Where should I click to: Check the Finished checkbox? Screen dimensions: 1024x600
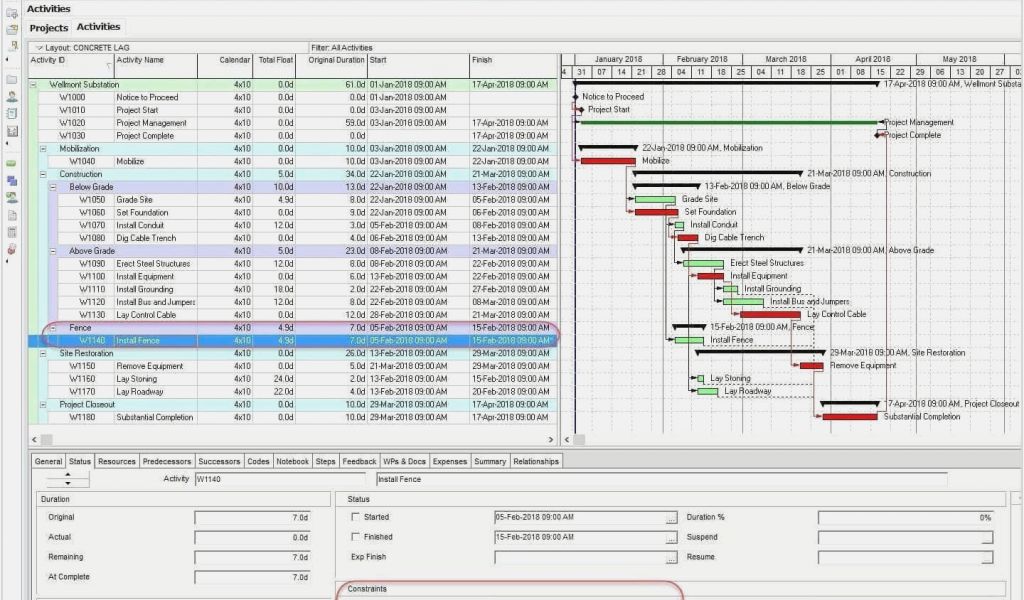click(x=355, y=537)
